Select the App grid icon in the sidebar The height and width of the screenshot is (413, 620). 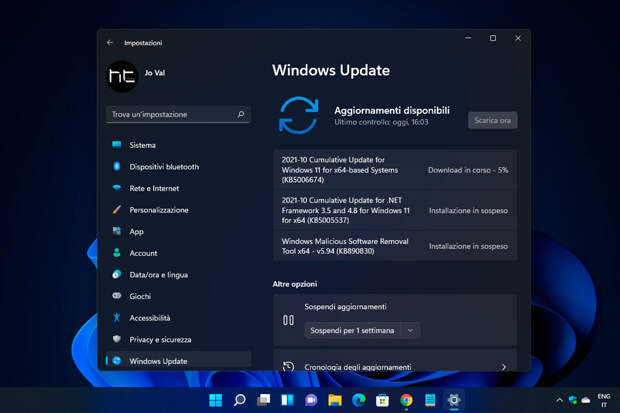(117, 231)
